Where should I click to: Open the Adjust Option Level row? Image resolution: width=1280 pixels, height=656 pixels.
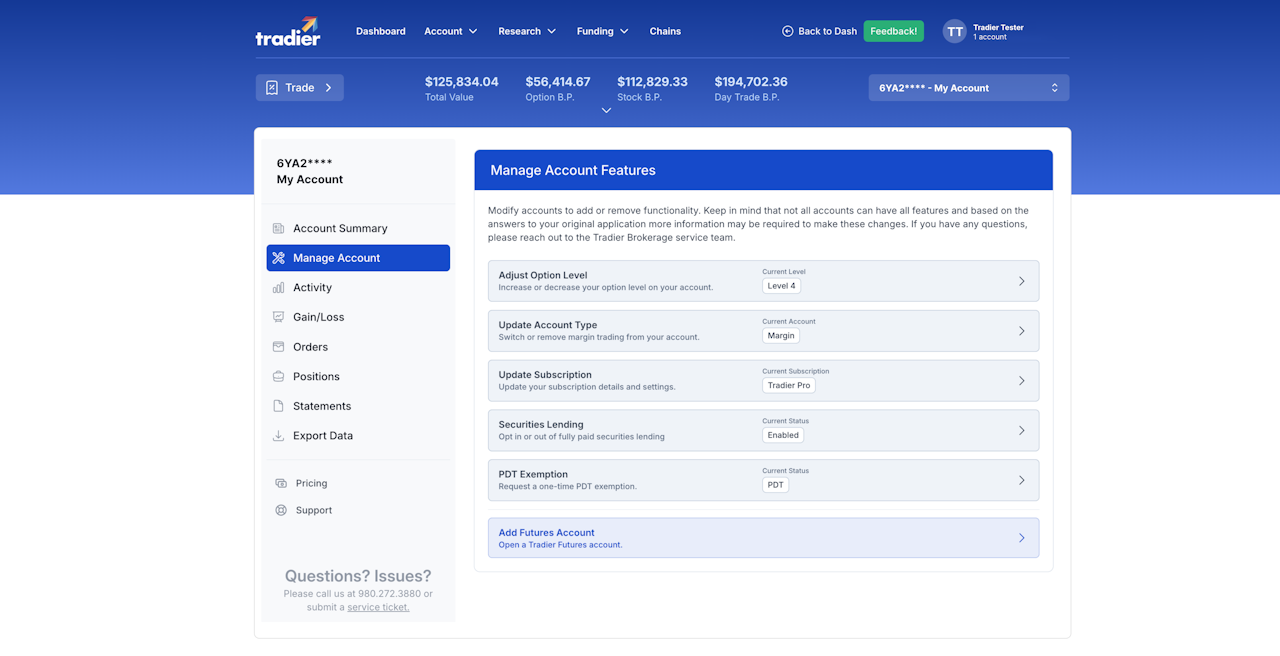click(763, 281)
